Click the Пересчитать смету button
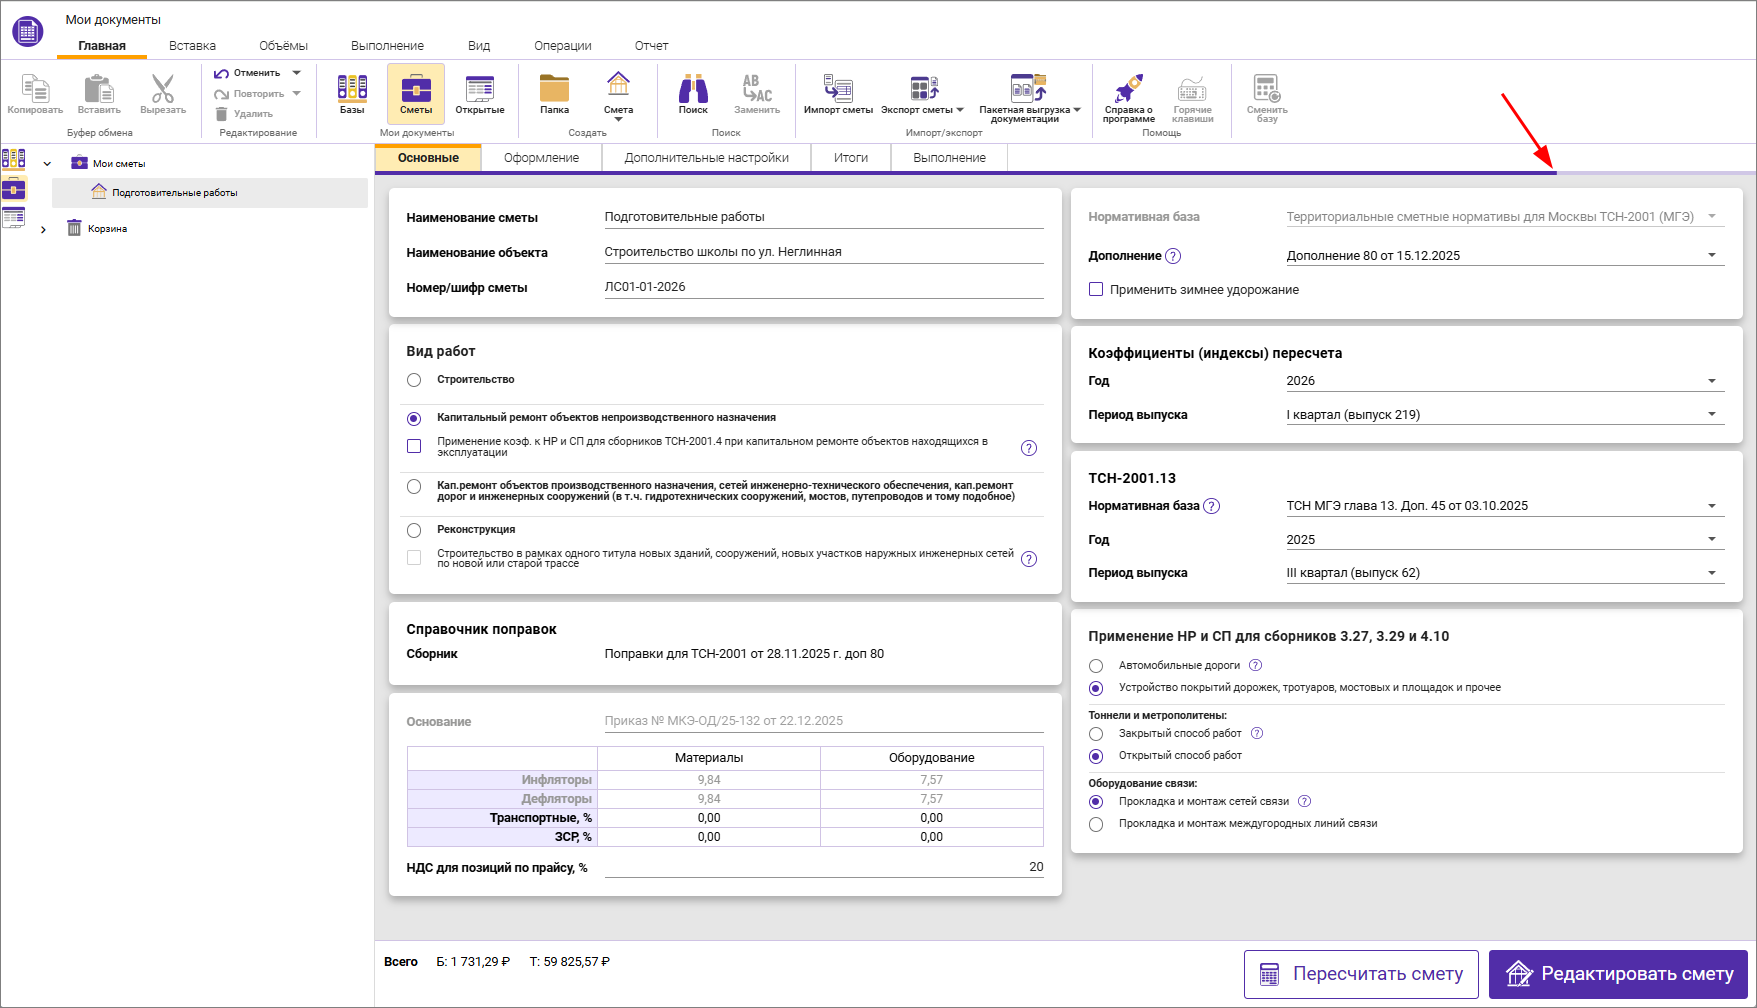Screen dimensions: 1757x1008 click(1360, 974)
